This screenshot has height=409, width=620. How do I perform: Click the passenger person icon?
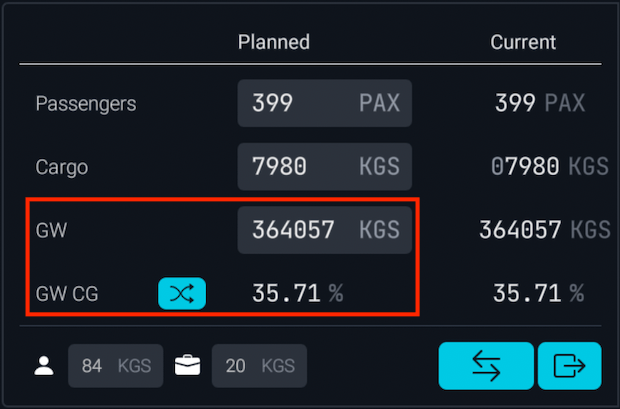point(44,366)
